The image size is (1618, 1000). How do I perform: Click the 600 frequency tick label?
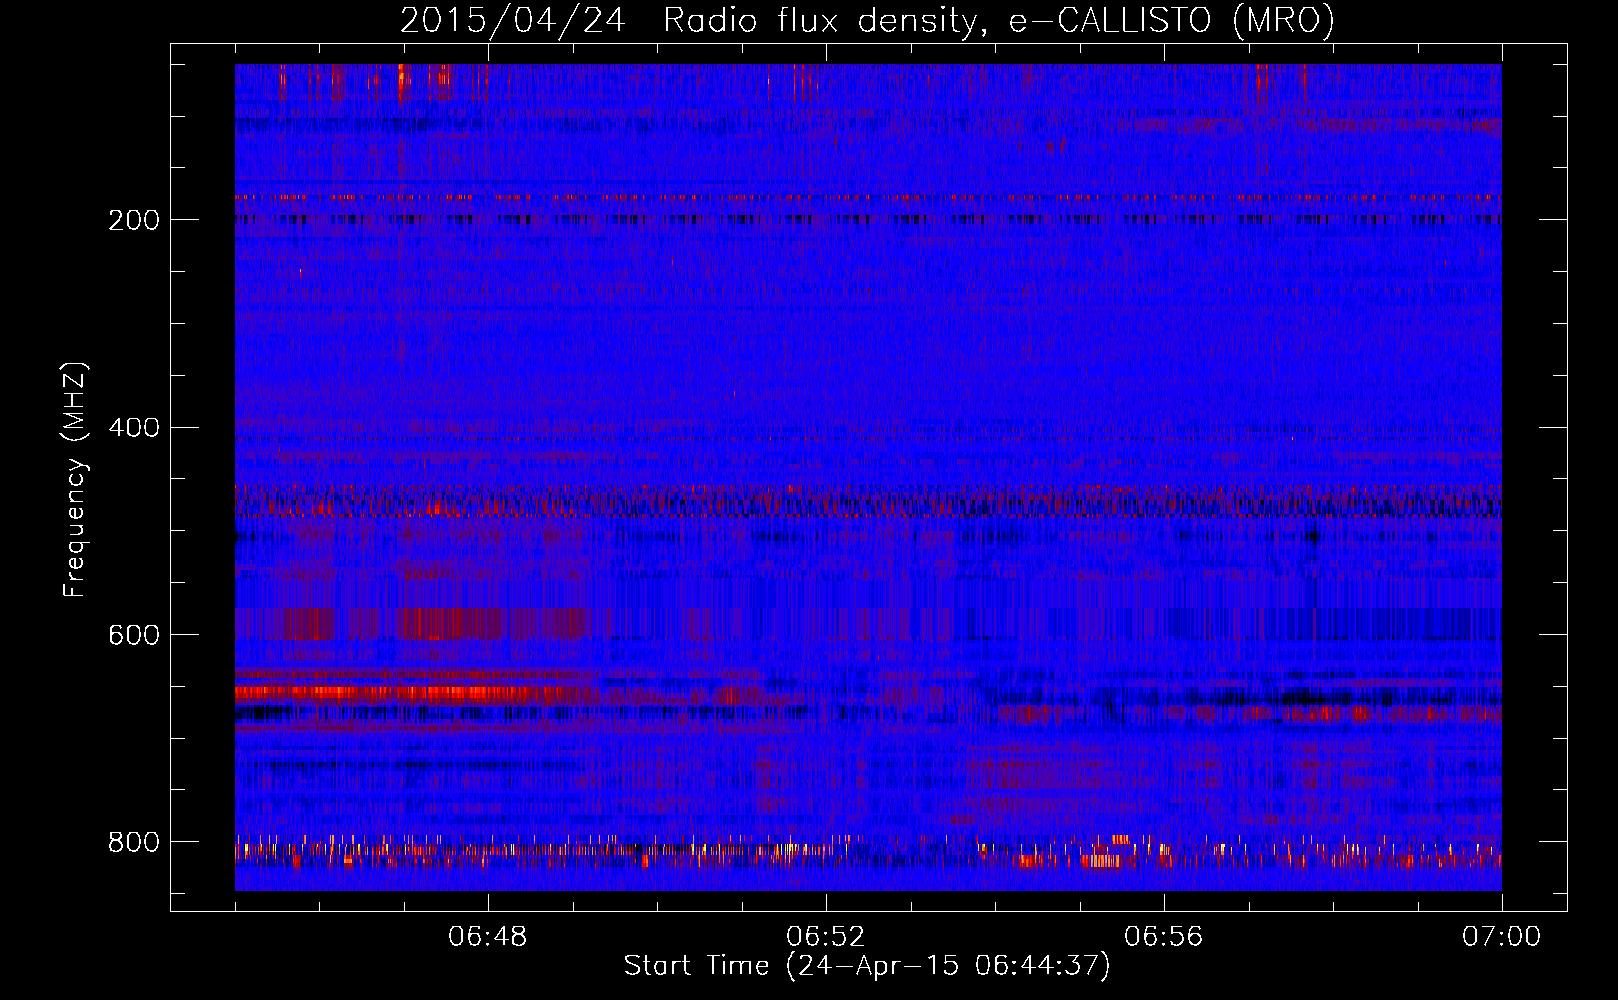click(134, 636)
